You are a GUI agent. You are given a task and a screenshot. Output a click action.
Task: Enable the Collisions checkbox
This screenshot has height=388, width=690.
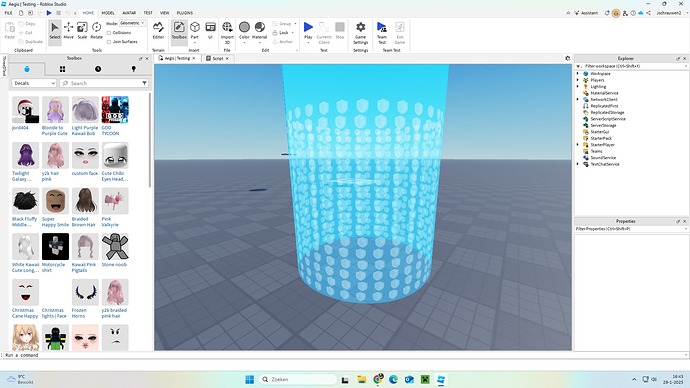pos(109,33)
